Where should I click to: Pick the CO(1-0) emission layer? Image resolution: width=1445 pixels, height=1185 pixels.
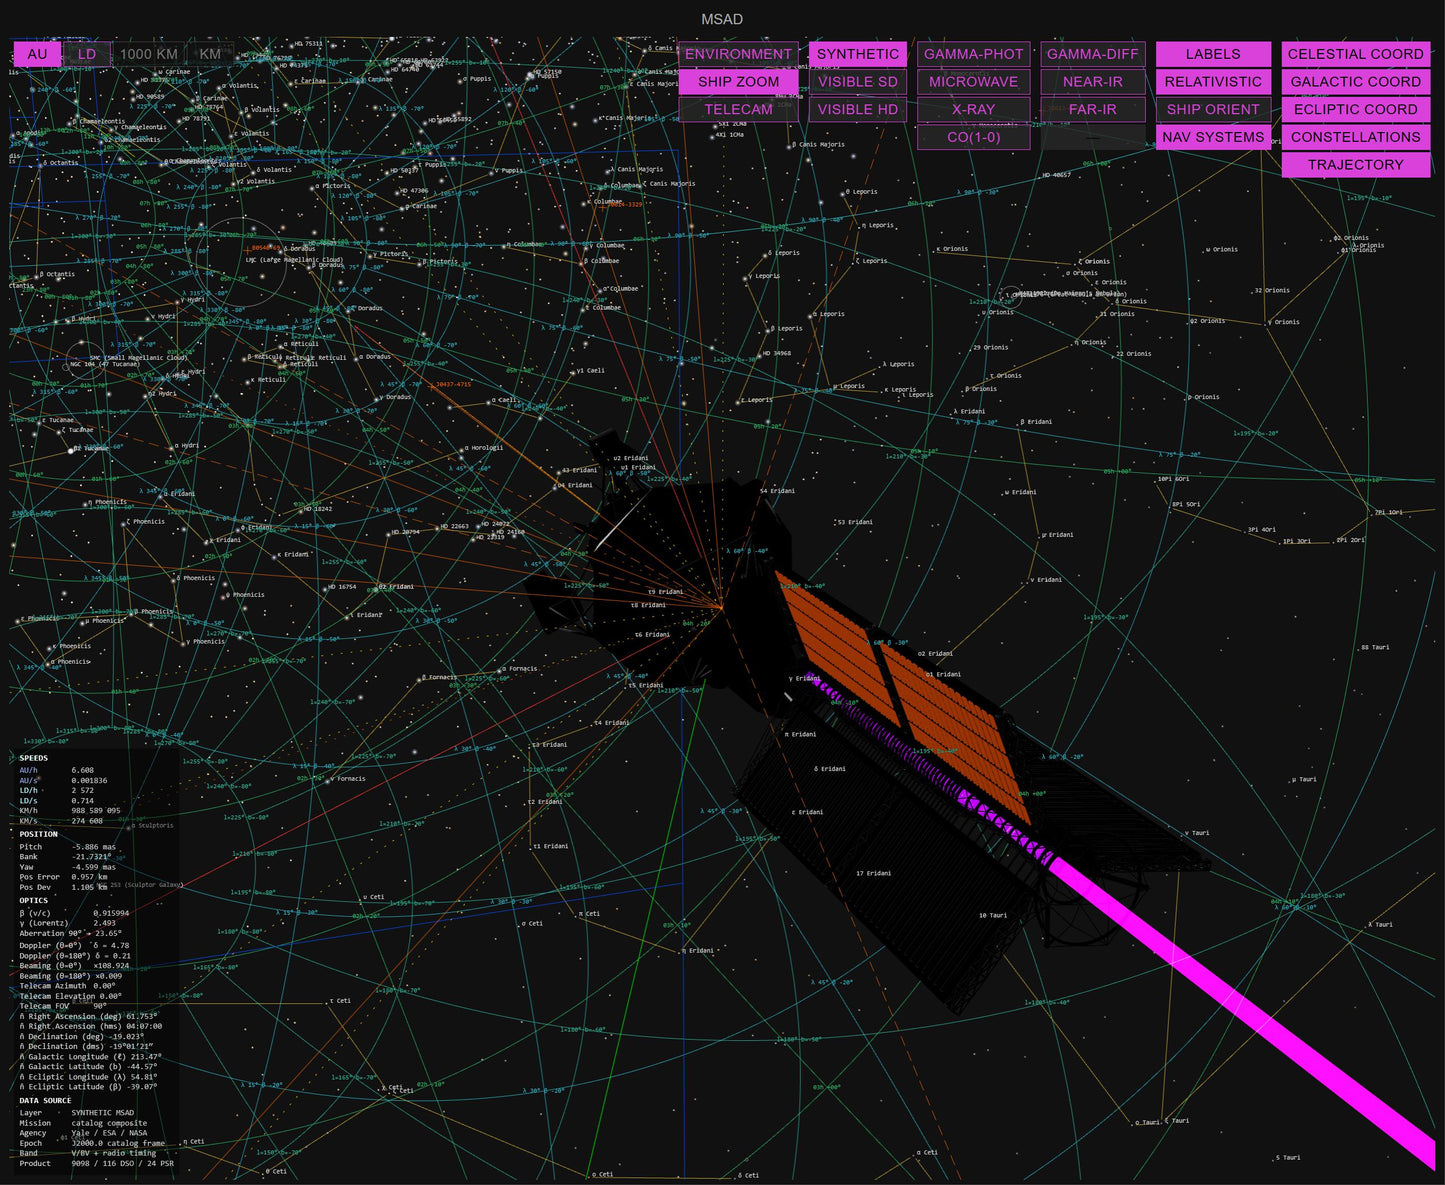click(x=974, y=137)
